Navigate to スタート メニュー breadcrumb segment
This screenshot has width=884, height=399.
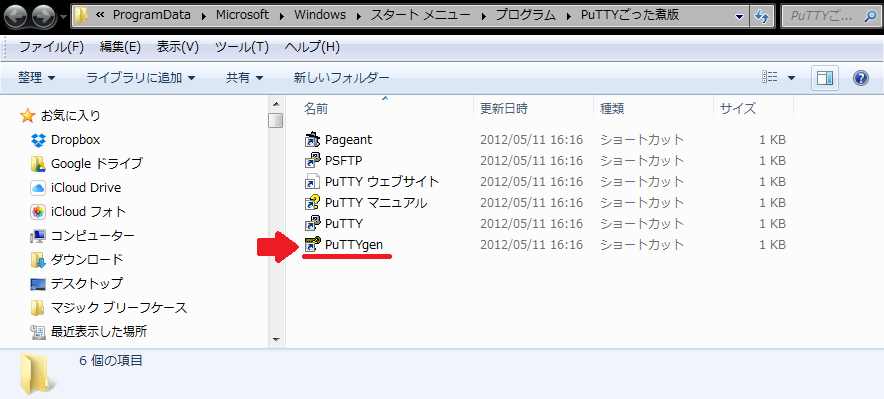[x=420, y=16]
